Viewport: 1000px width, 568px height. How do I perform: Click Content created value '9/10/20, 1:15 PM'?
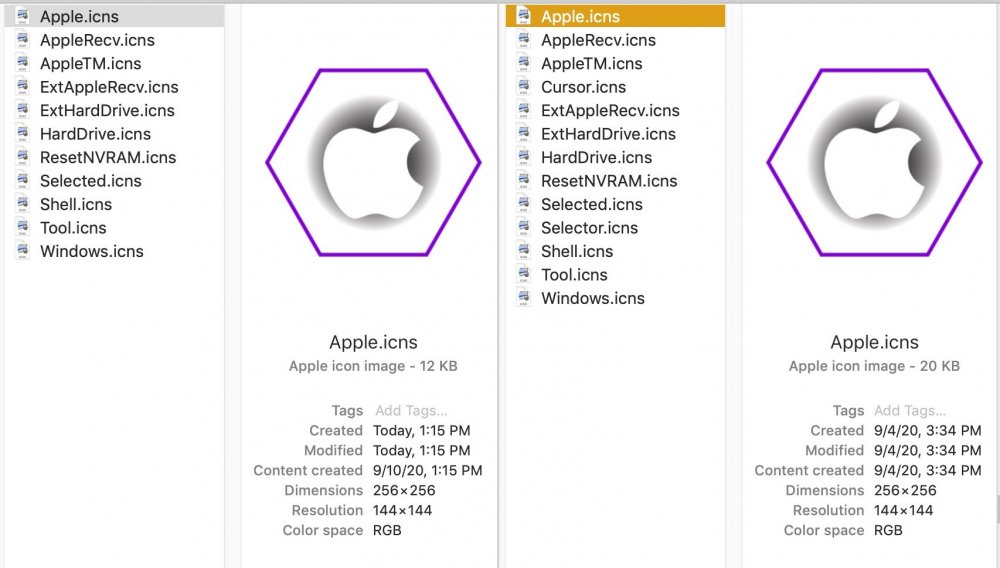(427, 471)
